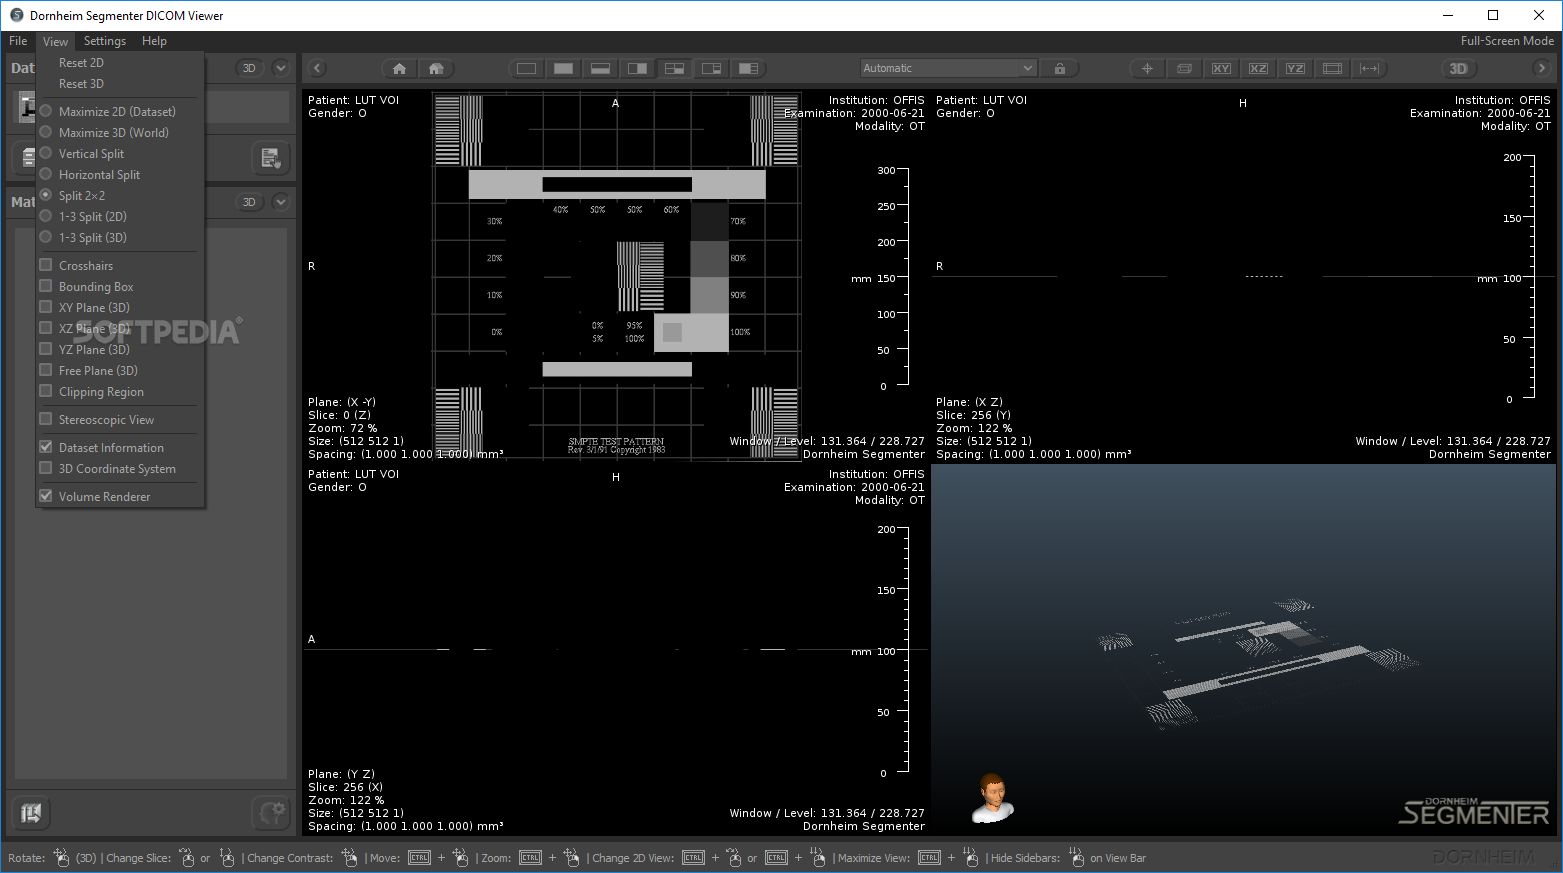This screenshot has width=1563, height=873.
Task: Click the Materials panel 3D button
Action: click(x=249, y=202)
